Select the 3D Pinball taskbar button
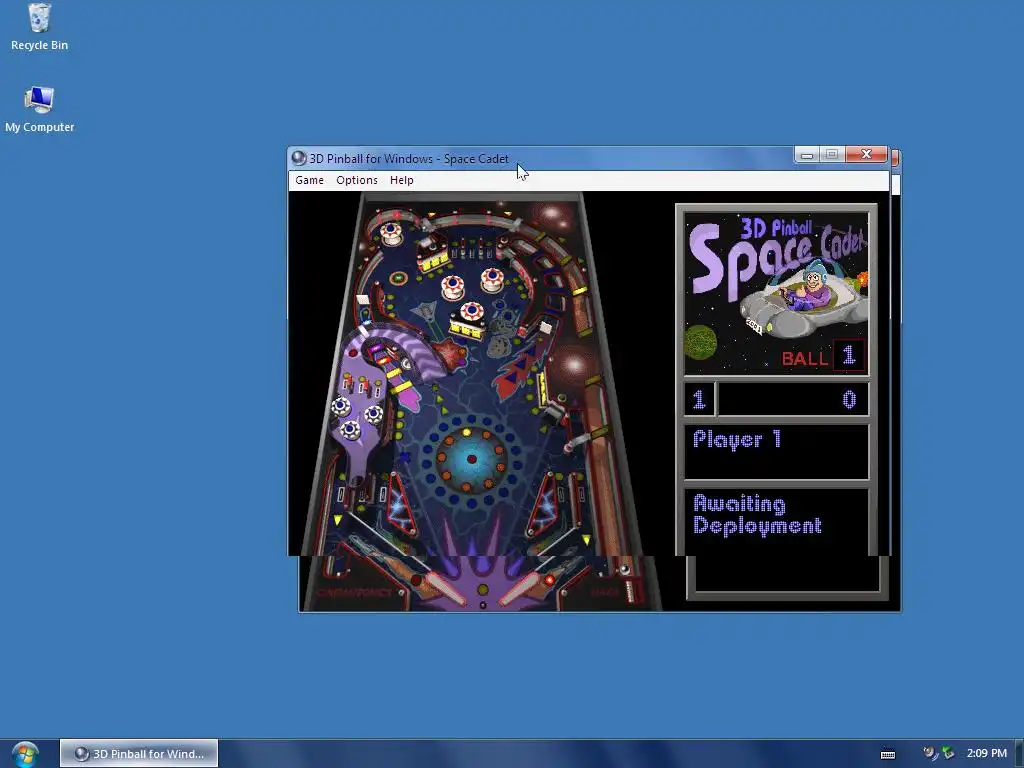 click(139, 754)
